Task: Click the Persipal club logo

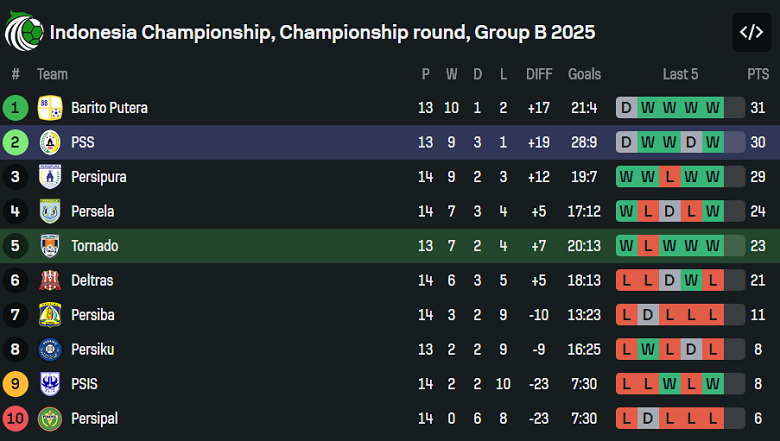Action: pos(50,418)
